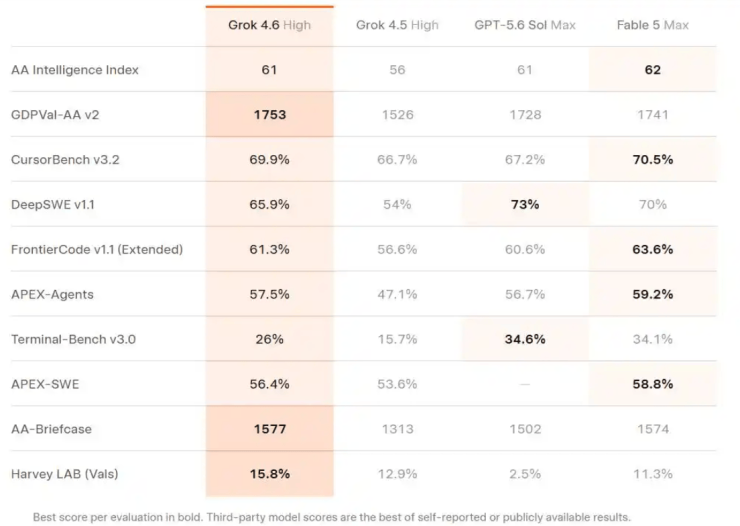Image resolution: width=740 pixels, height=526 pixels.
Task: Select the APEX-SWE row label
Action: [45, 384]
